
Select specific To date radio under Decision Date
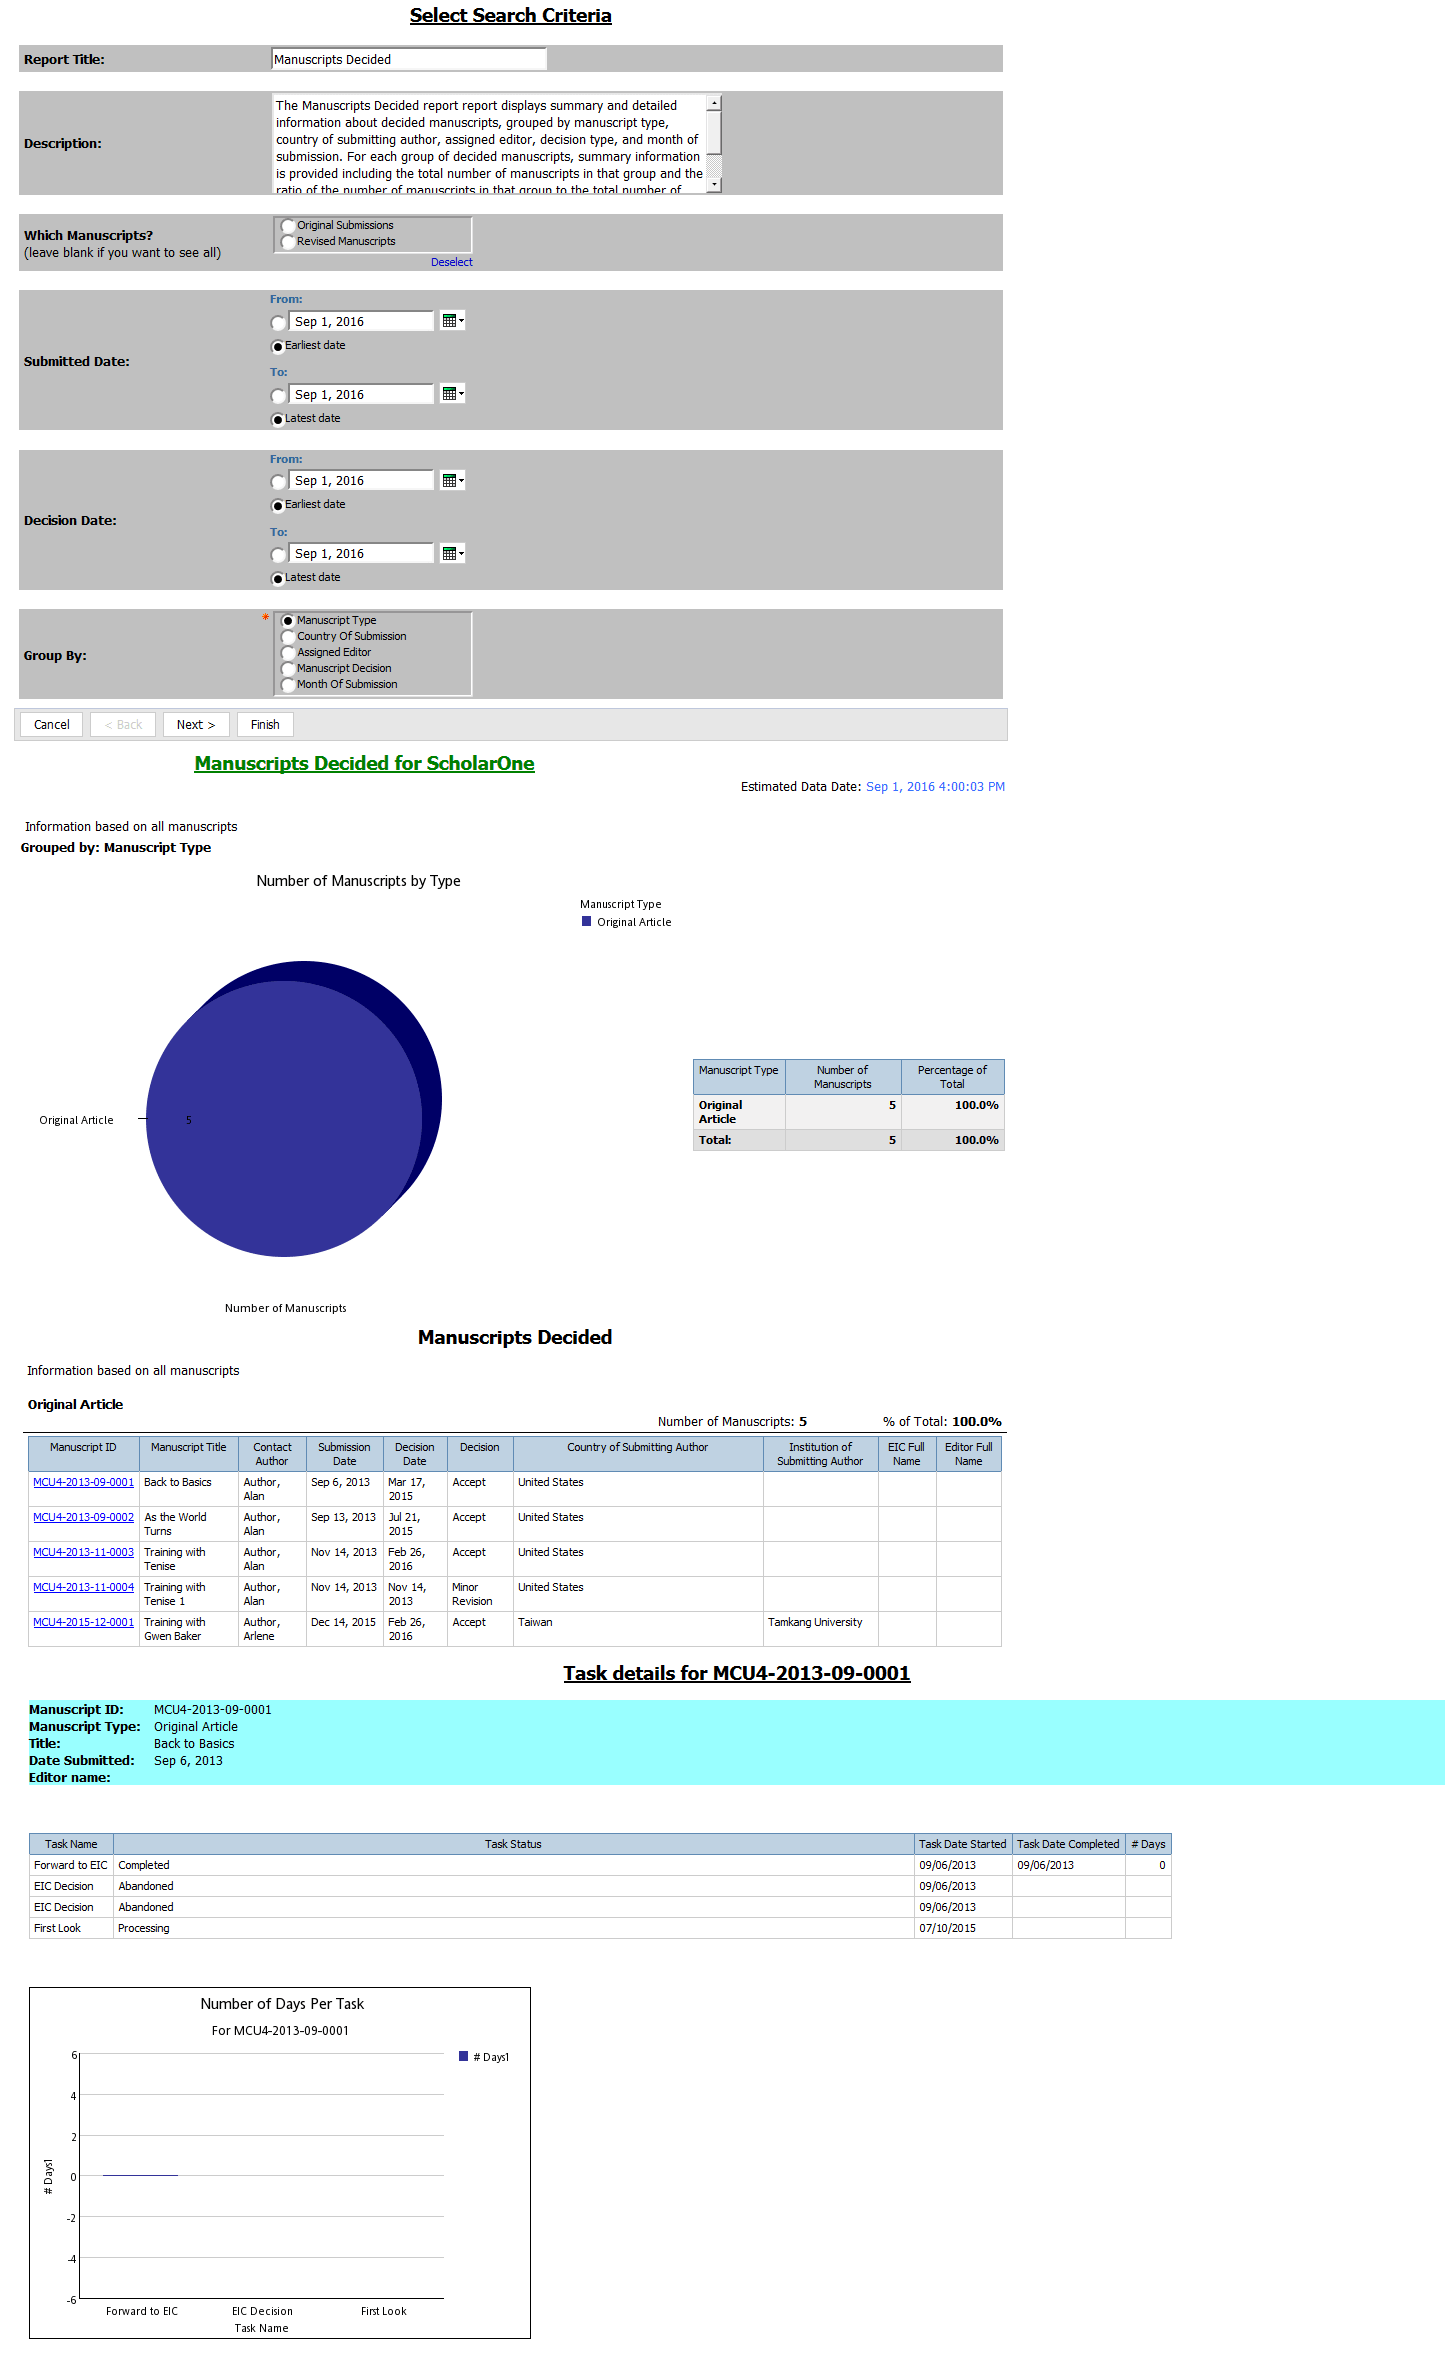tap(278, 555)
